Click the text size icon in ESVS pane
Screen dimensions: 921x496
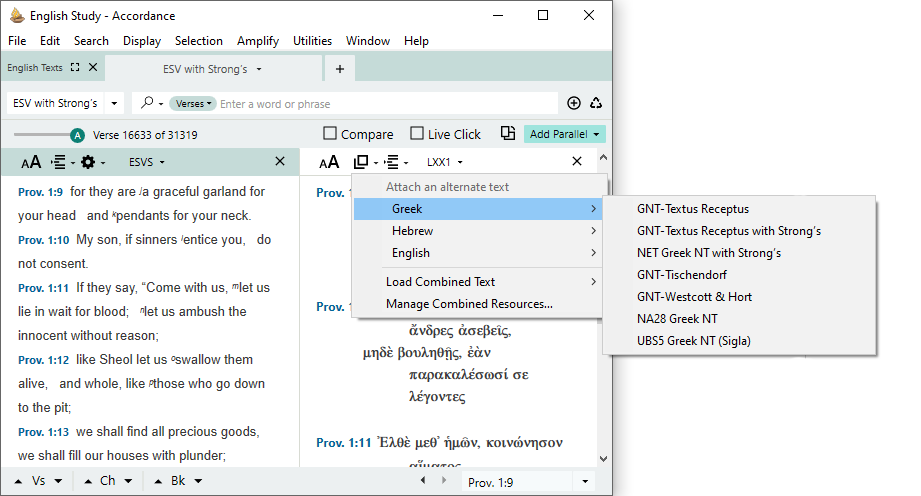(x=31, y=162)
